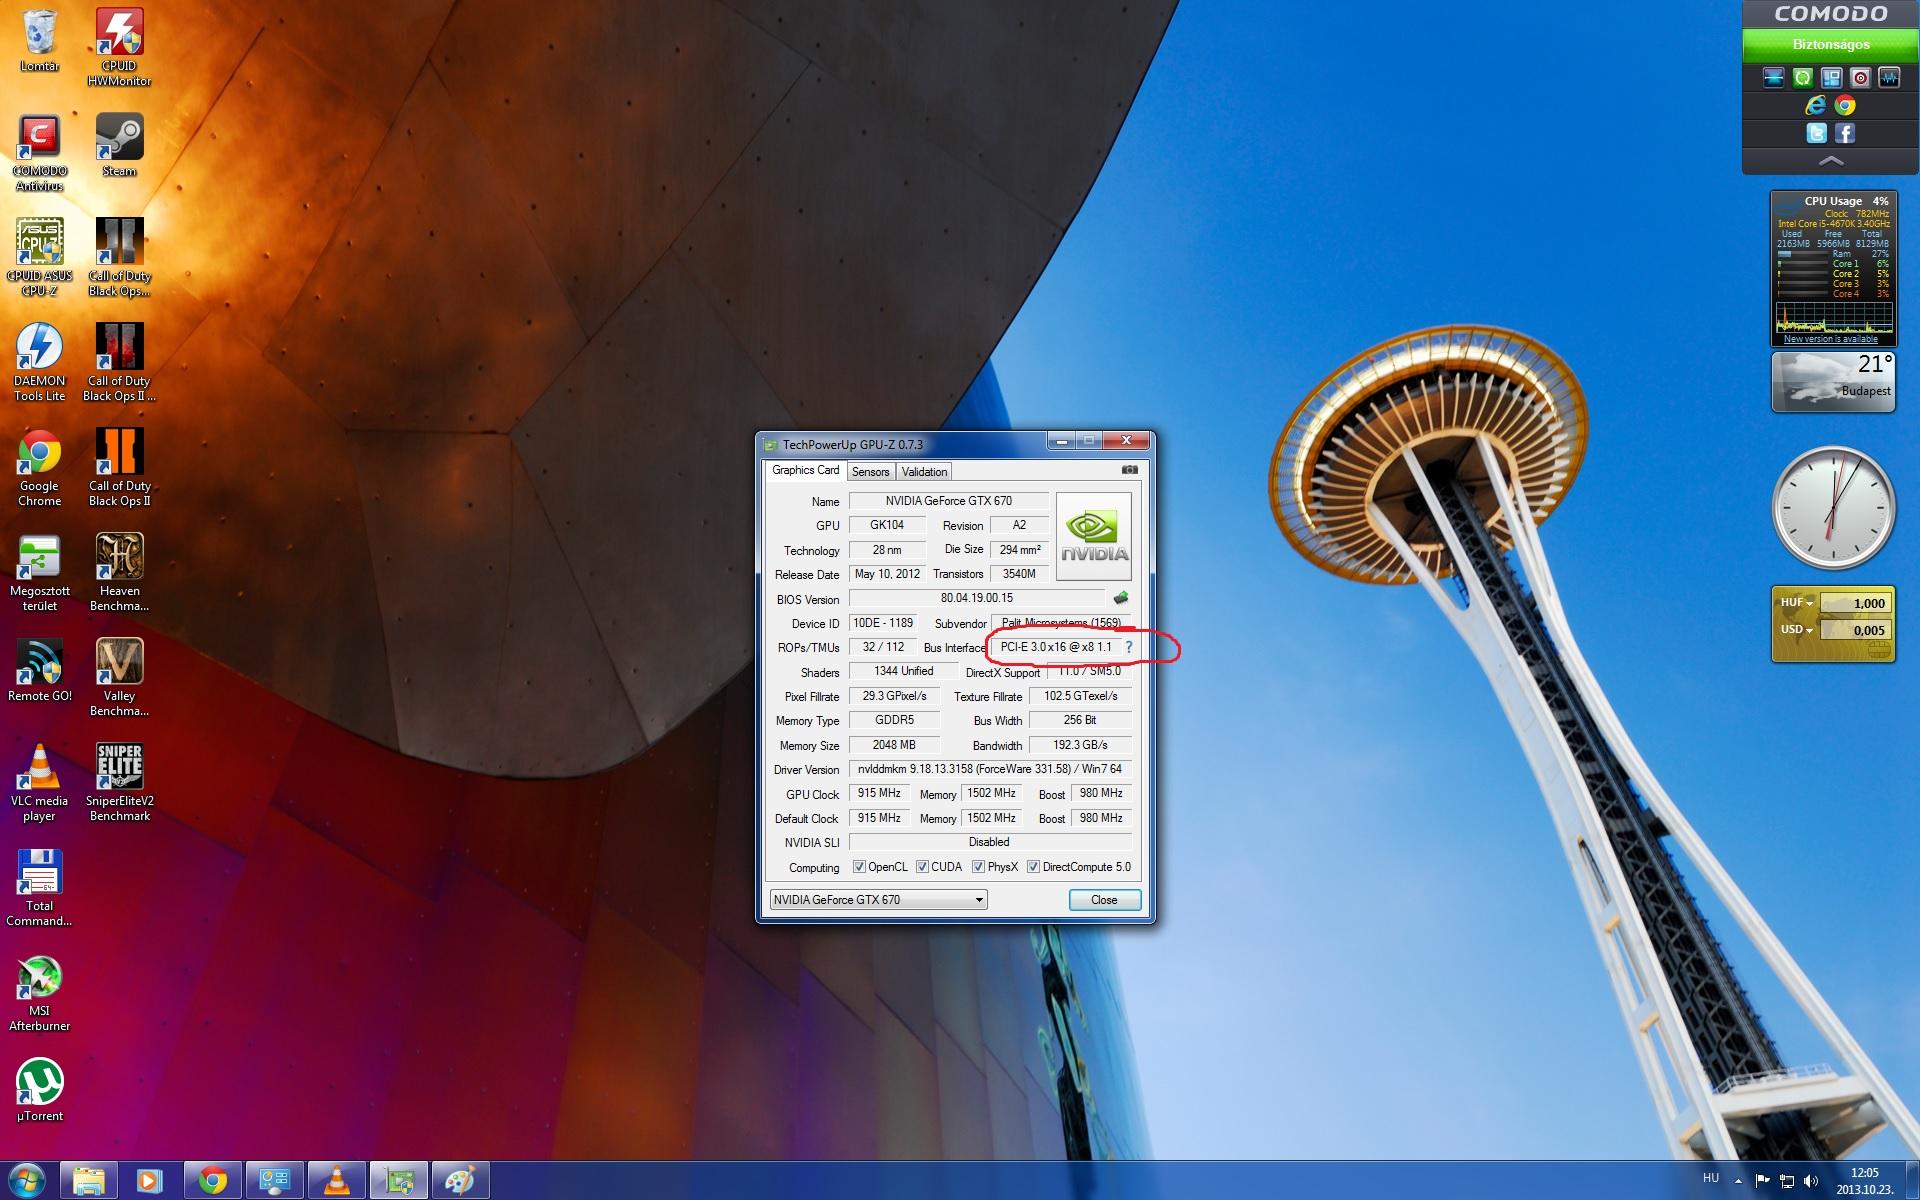Click the NVIDIA logo in GPU-Z

1094,536
